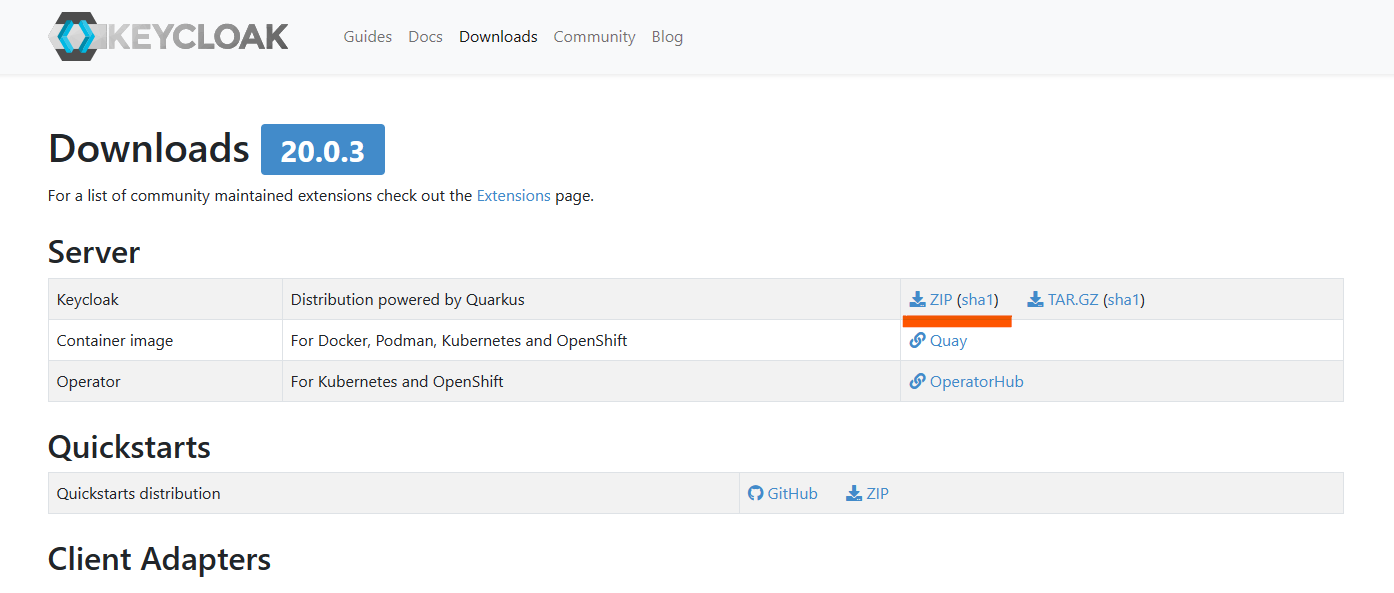Download the Keycloak server ZIP link

tap(941, 300)
